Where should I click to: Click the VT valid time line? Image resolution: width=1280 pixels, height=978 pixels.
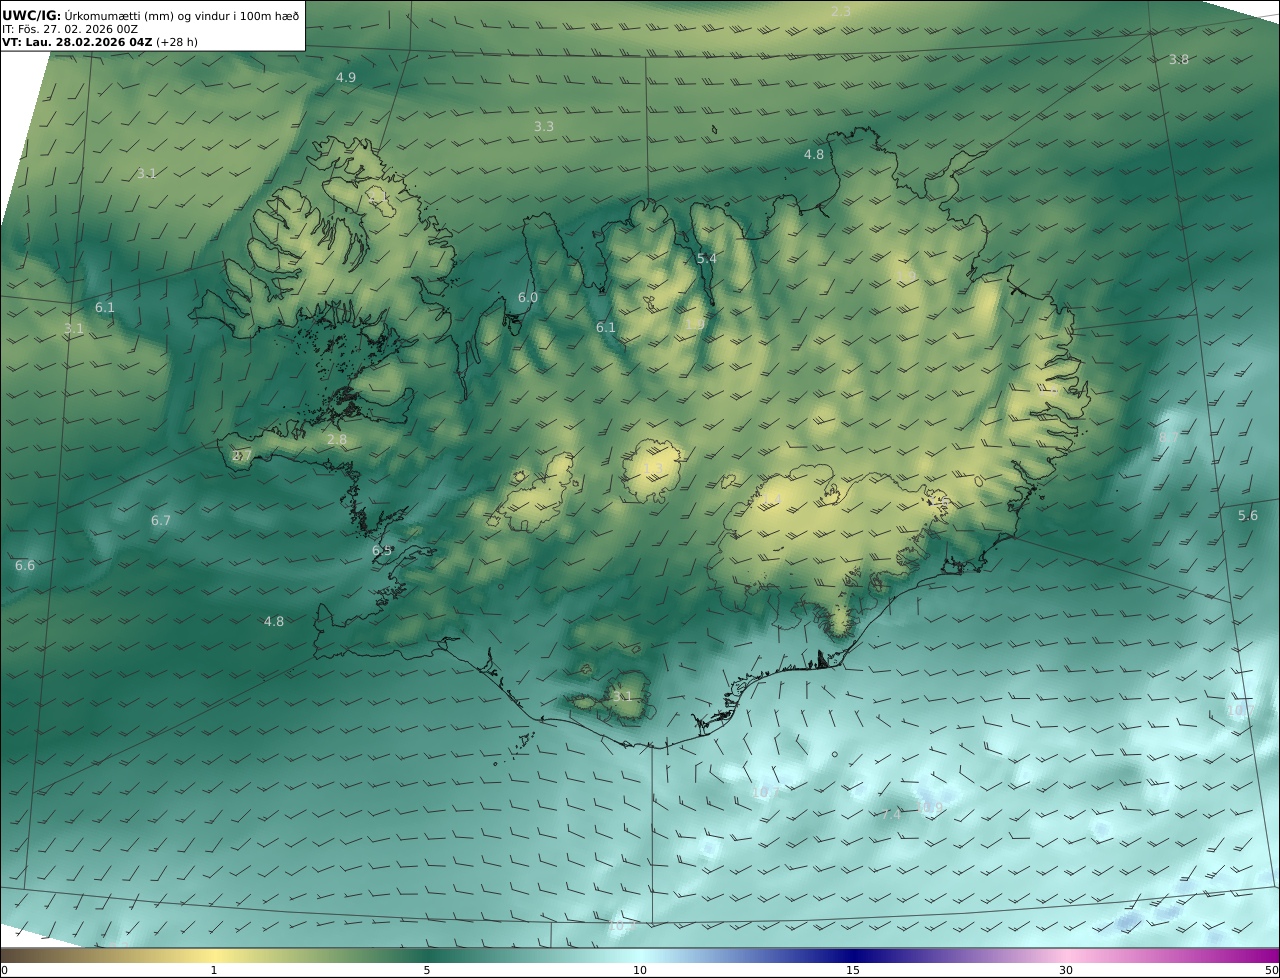(98, 43)
